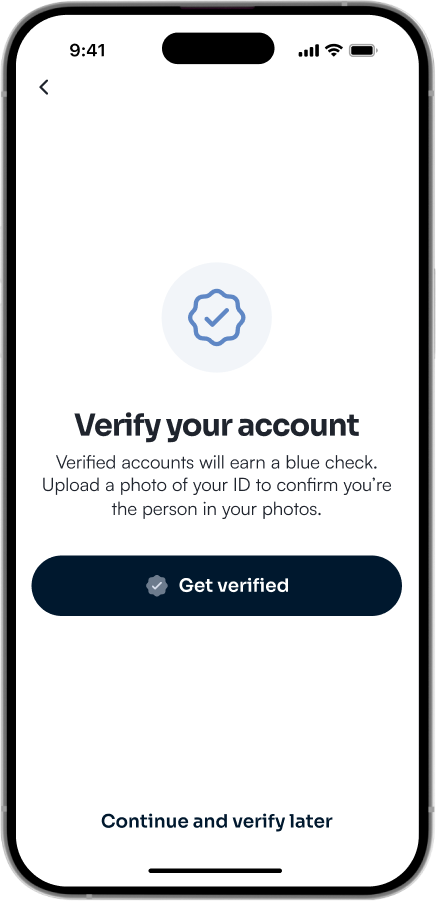This screenshot has width=437, height=902.
Task: Click the small badge icon inside Get verified
Action: pyautogui.click(x=157, y=586)
